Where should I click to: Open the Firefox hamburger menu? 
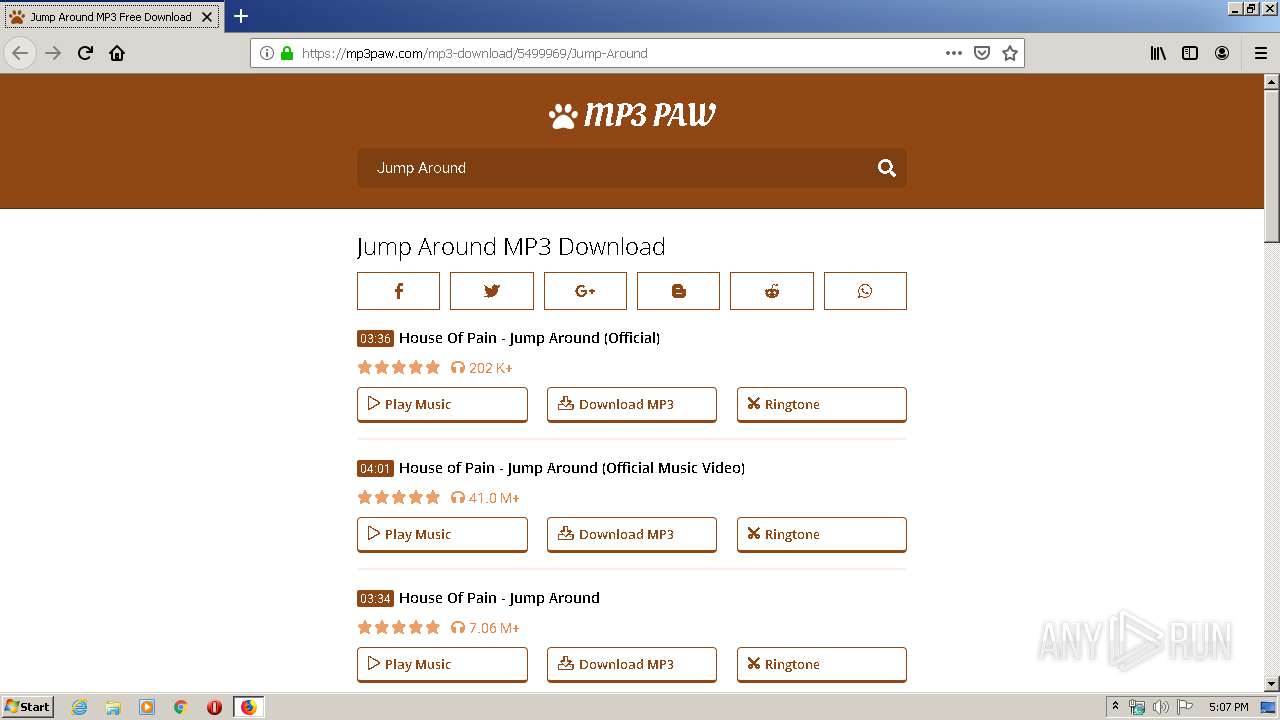(x=1260, y=53)
